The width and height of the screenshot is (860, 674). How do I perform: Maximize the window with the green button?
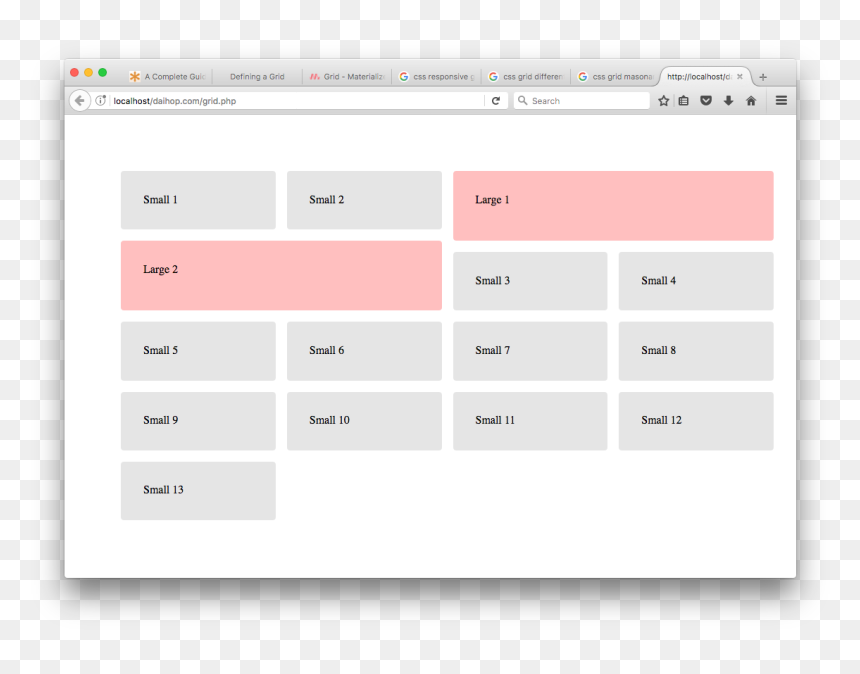point(103,72)
